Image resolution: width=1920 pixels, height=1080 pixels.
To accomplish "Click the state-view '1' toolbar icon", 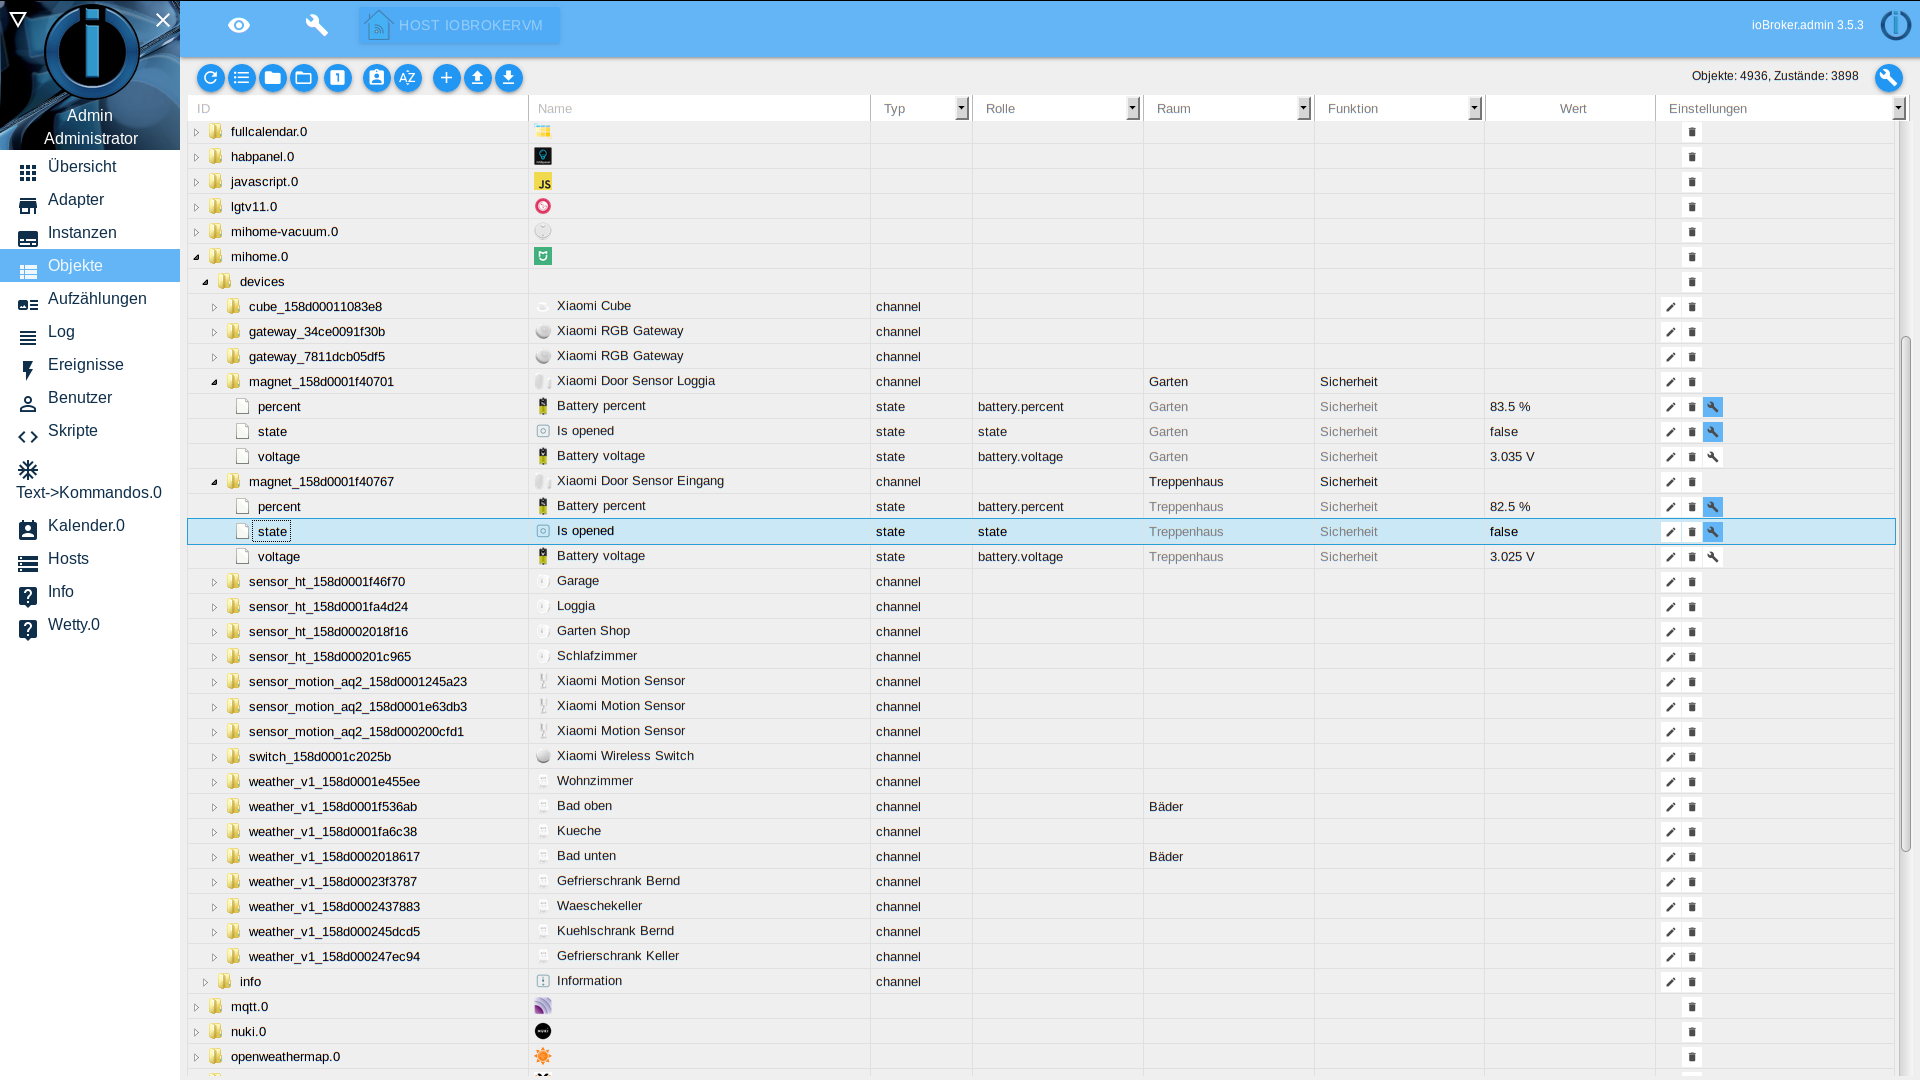I will [x=337, y=78].
